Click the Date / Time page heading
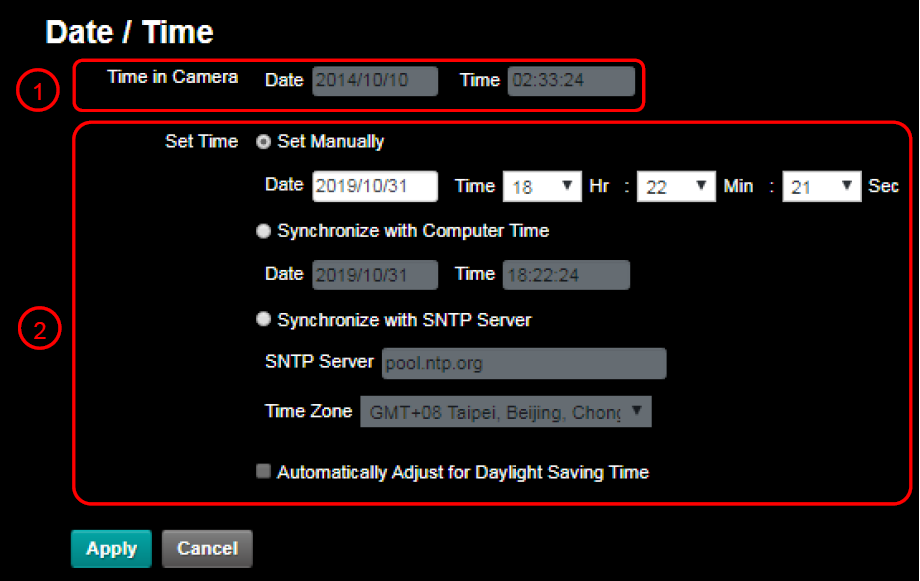 point(128,31)
